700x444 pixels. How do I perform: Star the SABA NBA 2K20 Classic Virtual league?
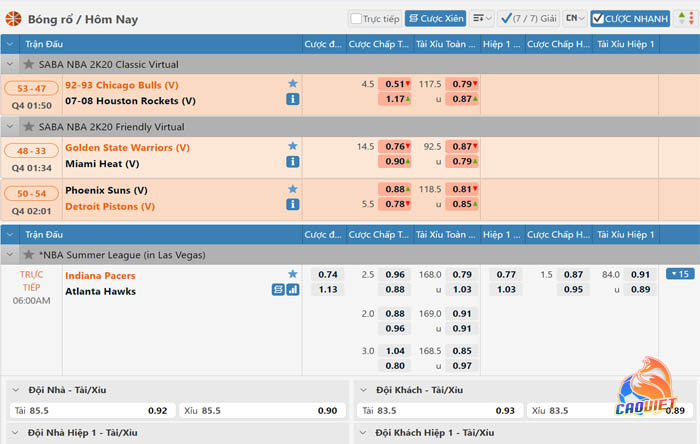tap(29, 64)
